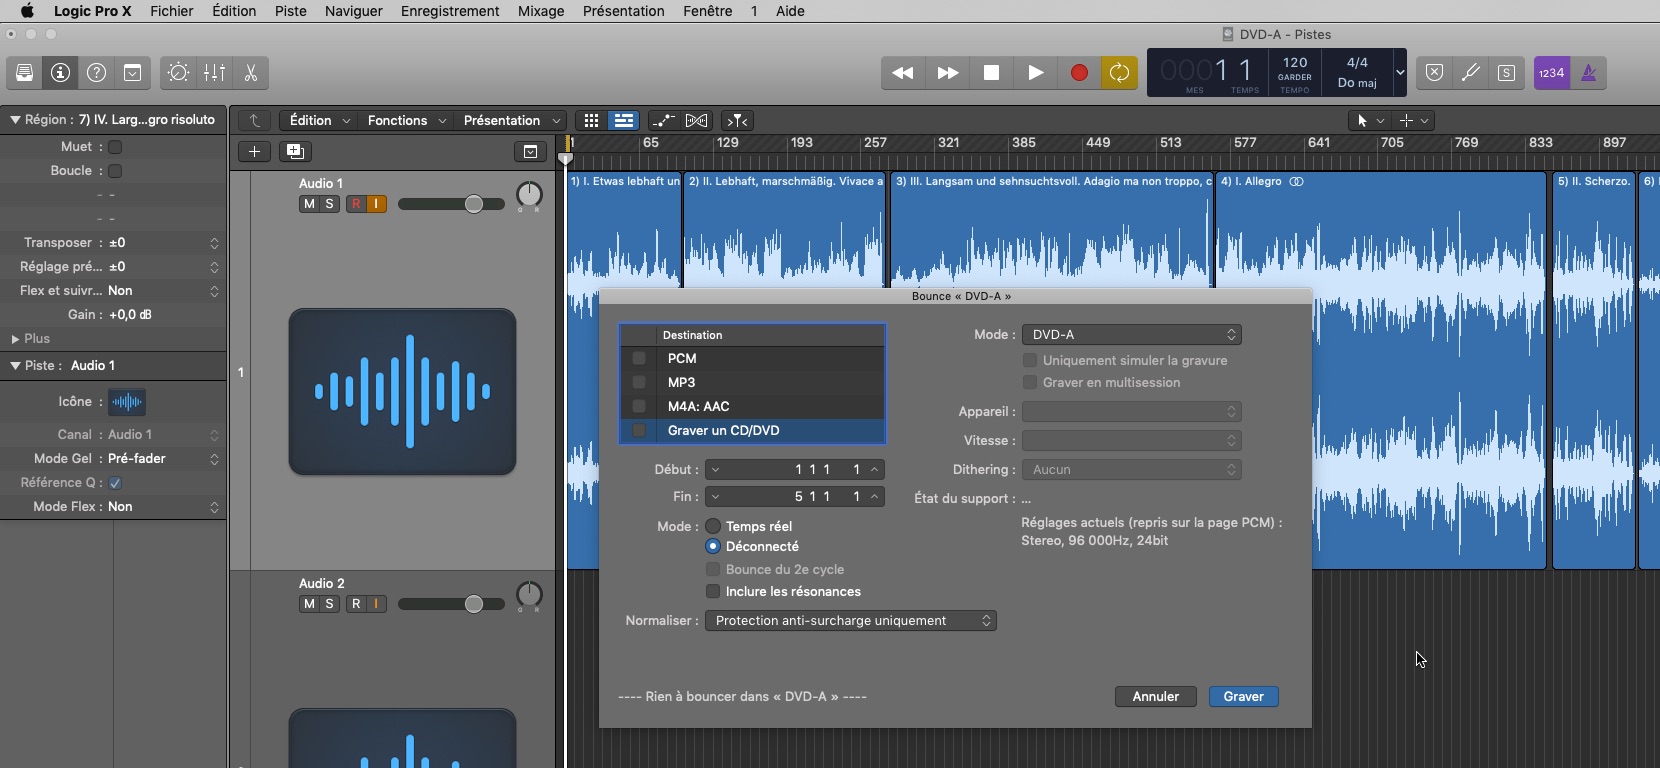
Task: Open the Normaliser dropdown
Action: point(851,620)
